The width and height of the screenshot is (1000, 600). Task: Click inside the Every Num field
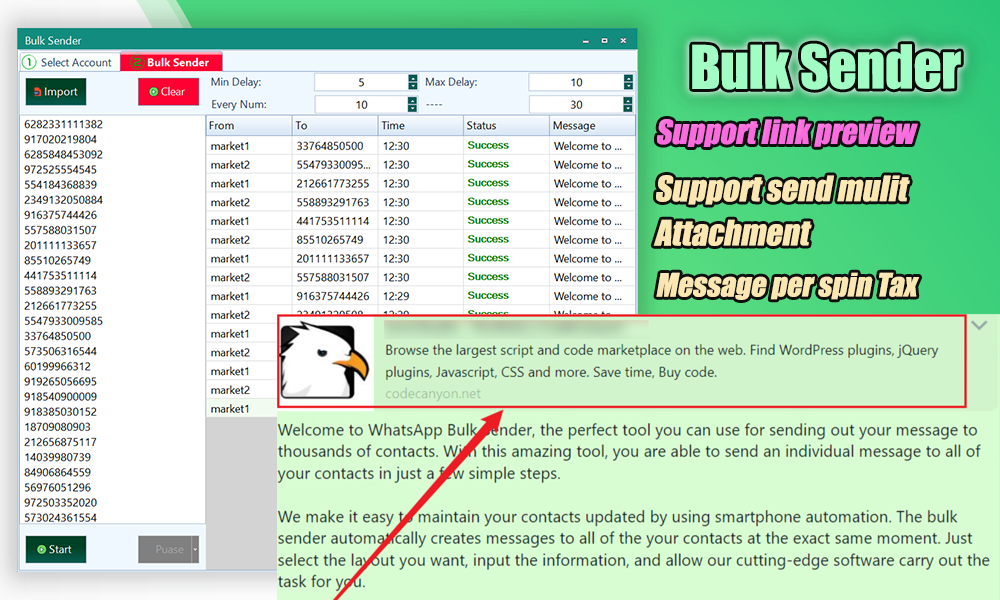(x=362, y=104)
